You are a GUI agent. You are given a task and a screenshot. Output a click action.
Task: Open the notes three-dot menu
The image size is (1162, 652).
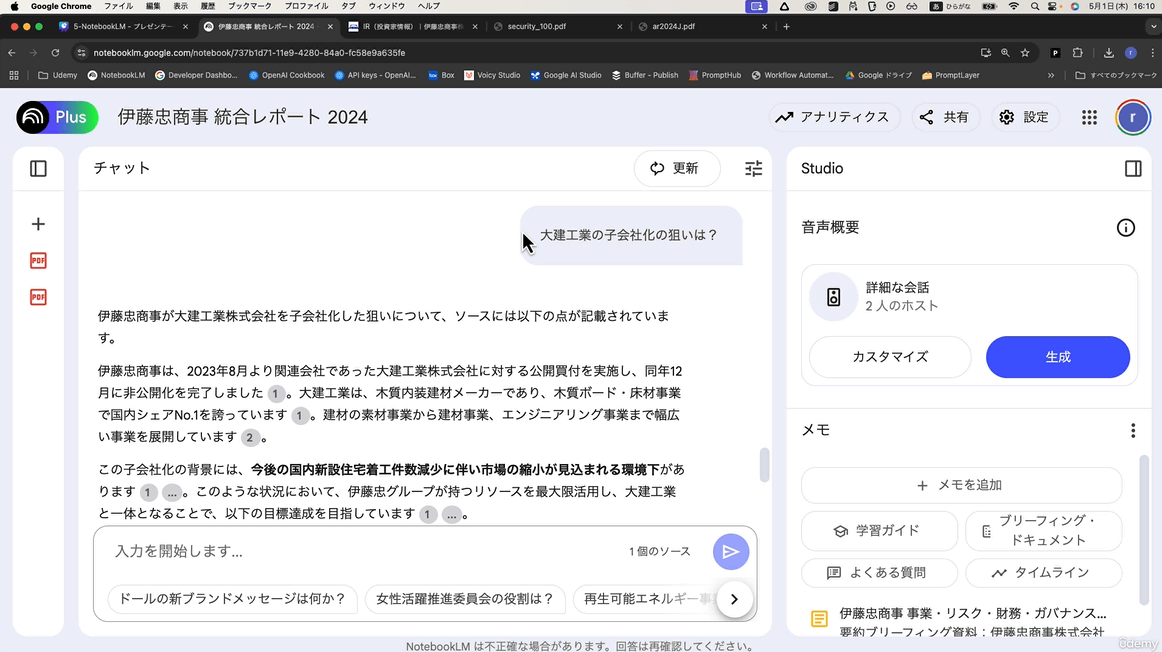point(1132,431)
